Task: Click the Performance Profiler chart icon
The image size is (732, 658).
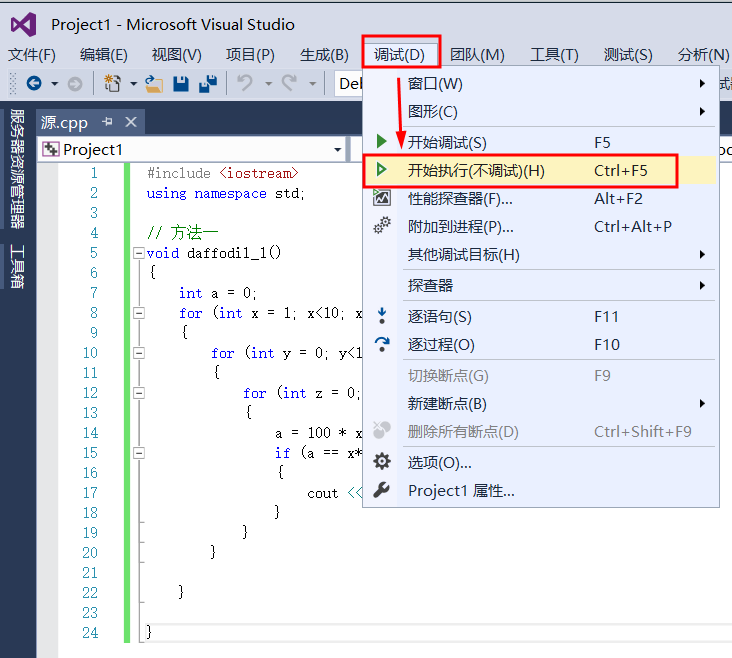Action: [381, 198]
